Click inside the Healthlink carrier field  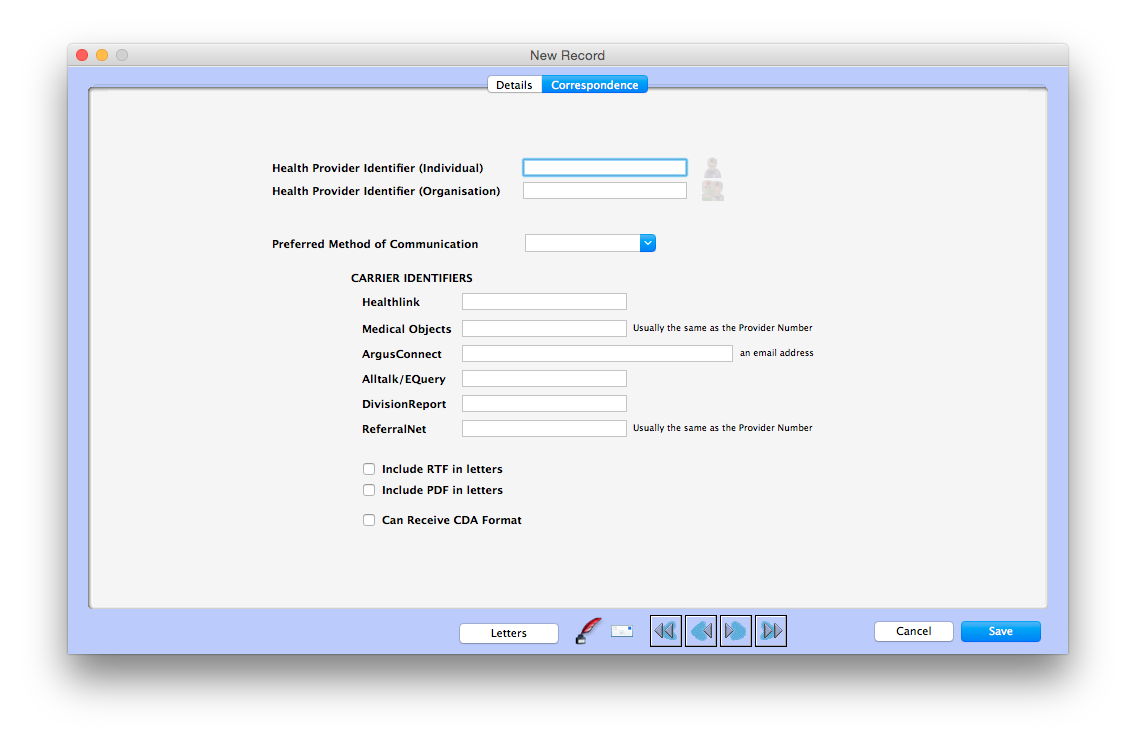click(x=544, y=301)
